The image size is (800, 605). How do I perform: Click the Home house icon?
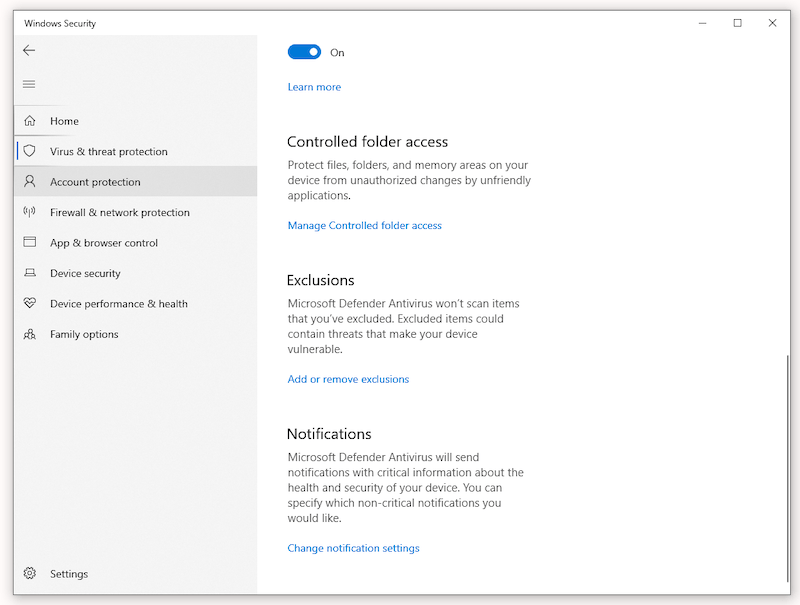(30, 121)
